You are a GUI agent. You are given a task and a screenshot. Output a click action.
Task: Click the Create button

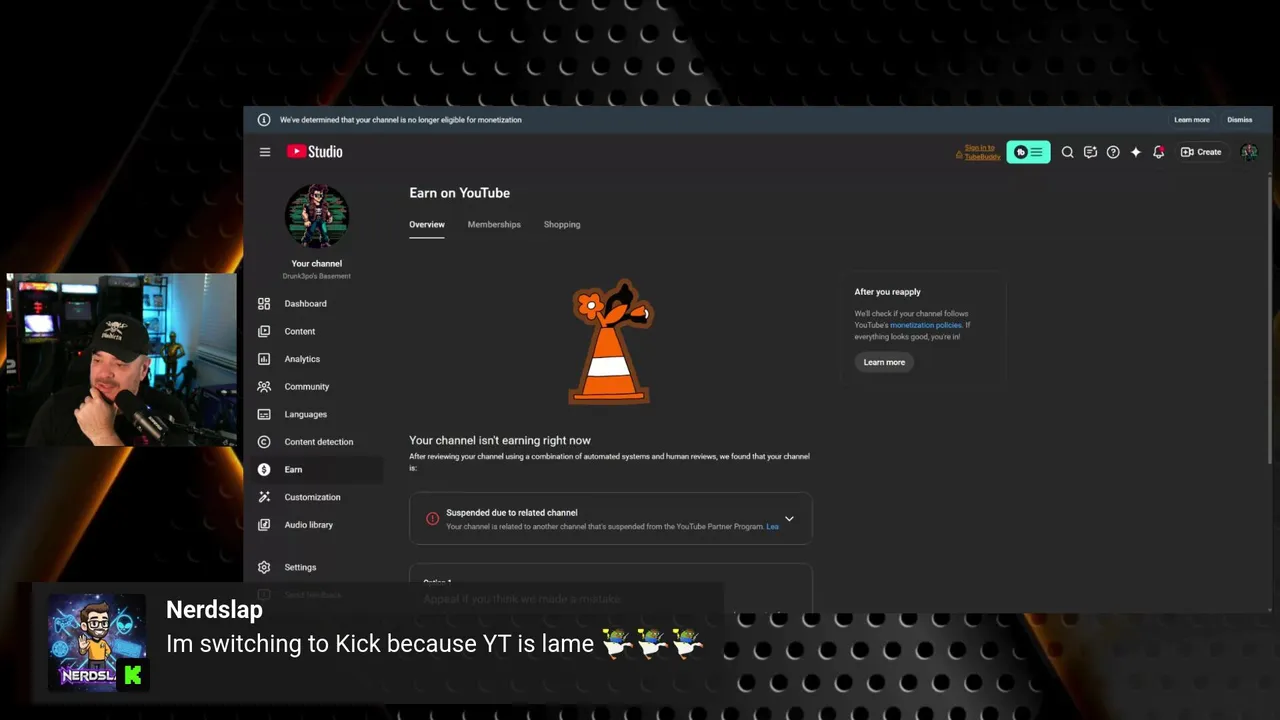[x=1201, y=152]
